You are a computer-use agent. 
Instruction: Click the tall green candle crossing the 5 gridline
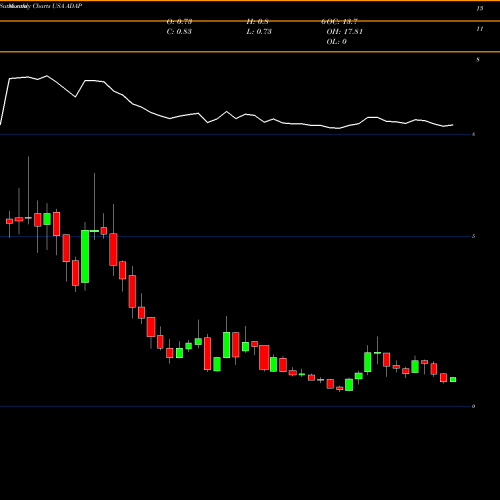(85, 256)
